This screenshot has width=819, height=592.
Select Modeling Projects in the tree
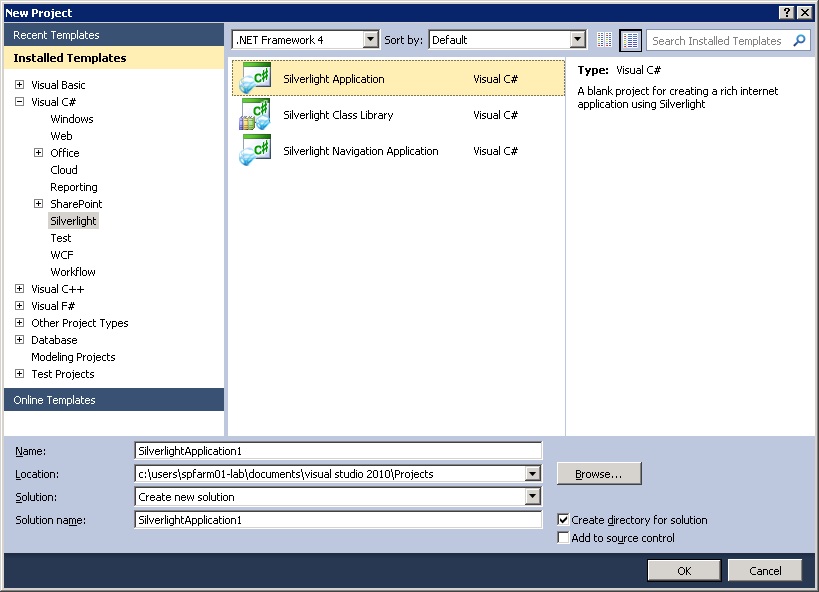[73, 357]
